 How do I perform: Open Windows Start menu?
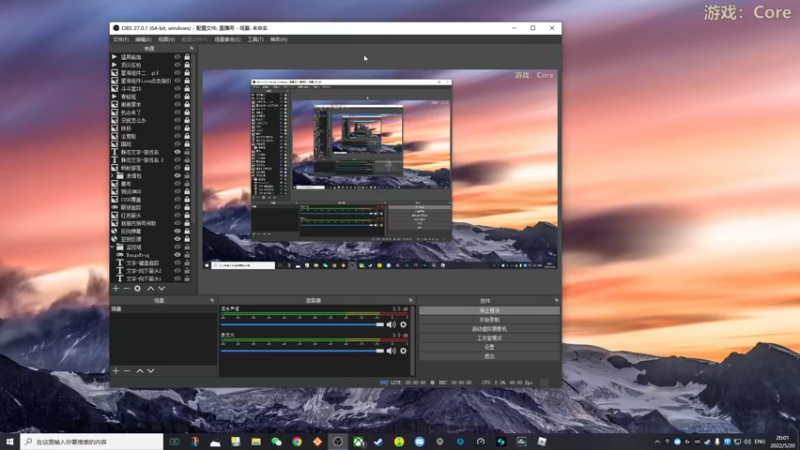(9, 441)
